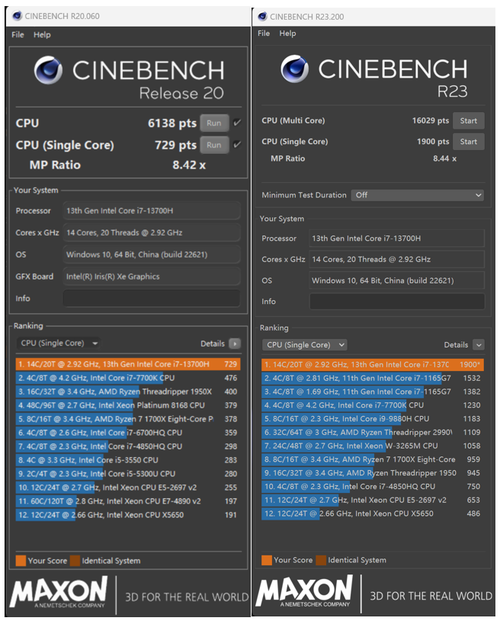Click the Processor field in R23 Your System
500x621 pixels.
[x=397, y=238]
